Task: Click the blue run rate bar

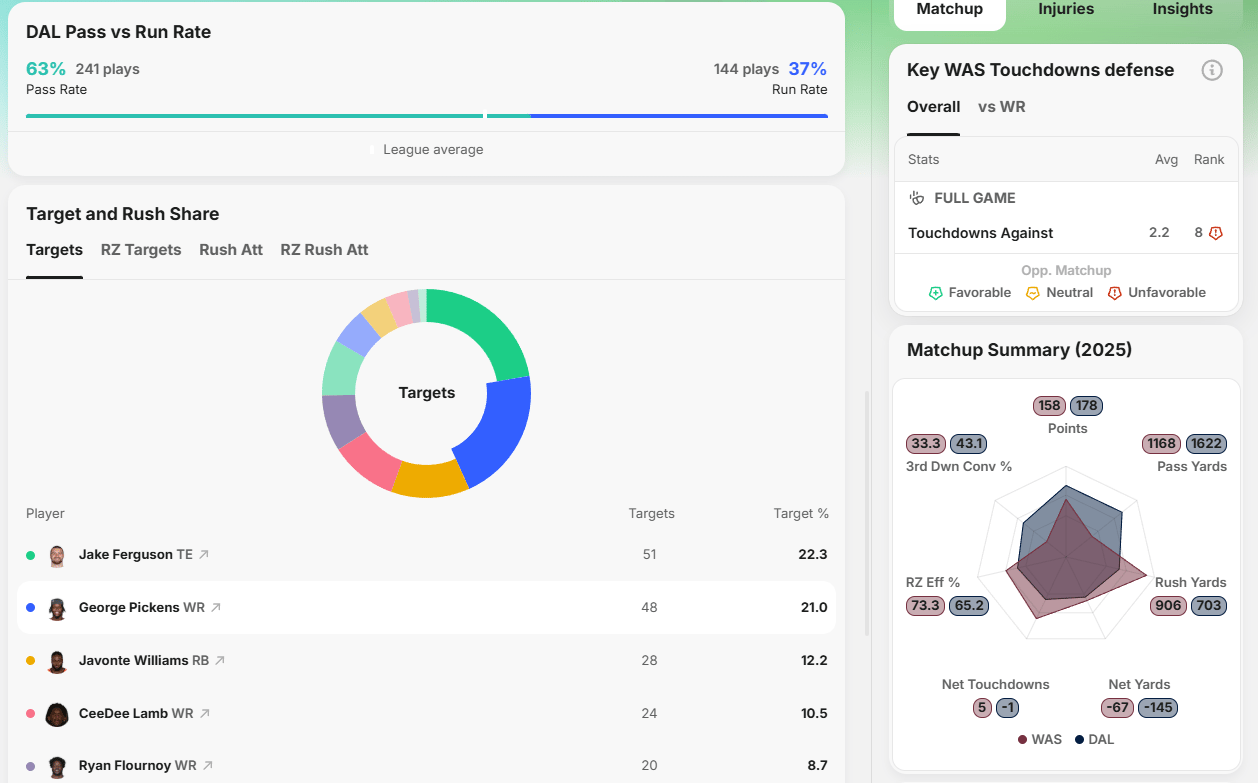Action: (x=679, y=116)
